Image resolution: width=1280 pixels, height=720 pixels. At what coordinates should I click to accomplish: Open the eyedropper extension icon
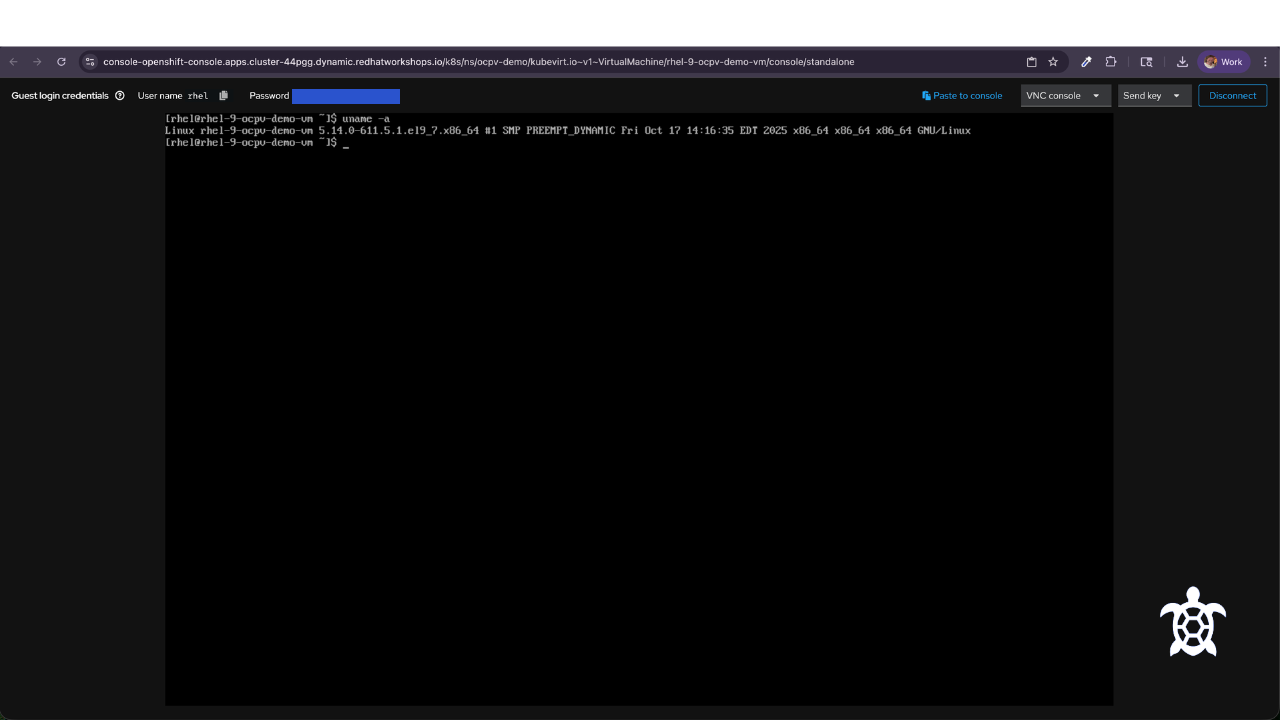point(1086,62)
